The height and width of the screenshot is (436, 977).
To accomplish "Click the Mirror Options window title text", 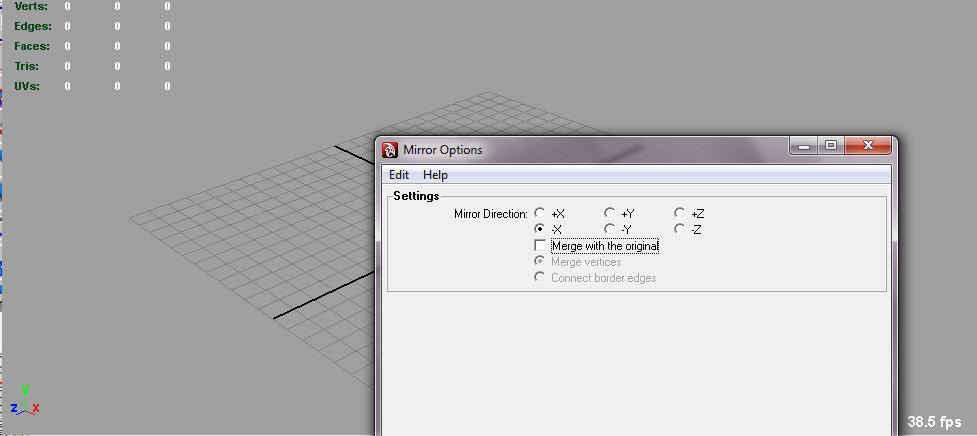I will pos(442,150).
